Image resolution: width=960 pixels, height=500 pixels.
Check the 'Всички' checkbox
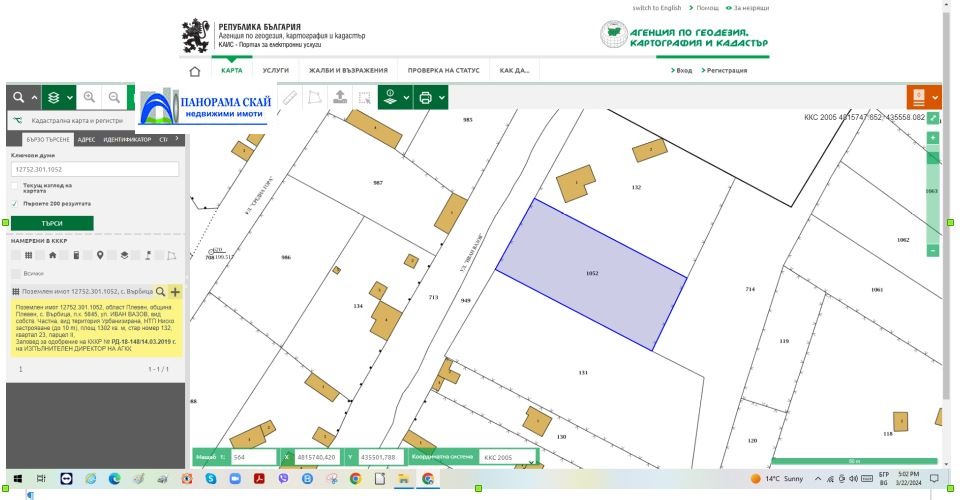tap(15, 273)
